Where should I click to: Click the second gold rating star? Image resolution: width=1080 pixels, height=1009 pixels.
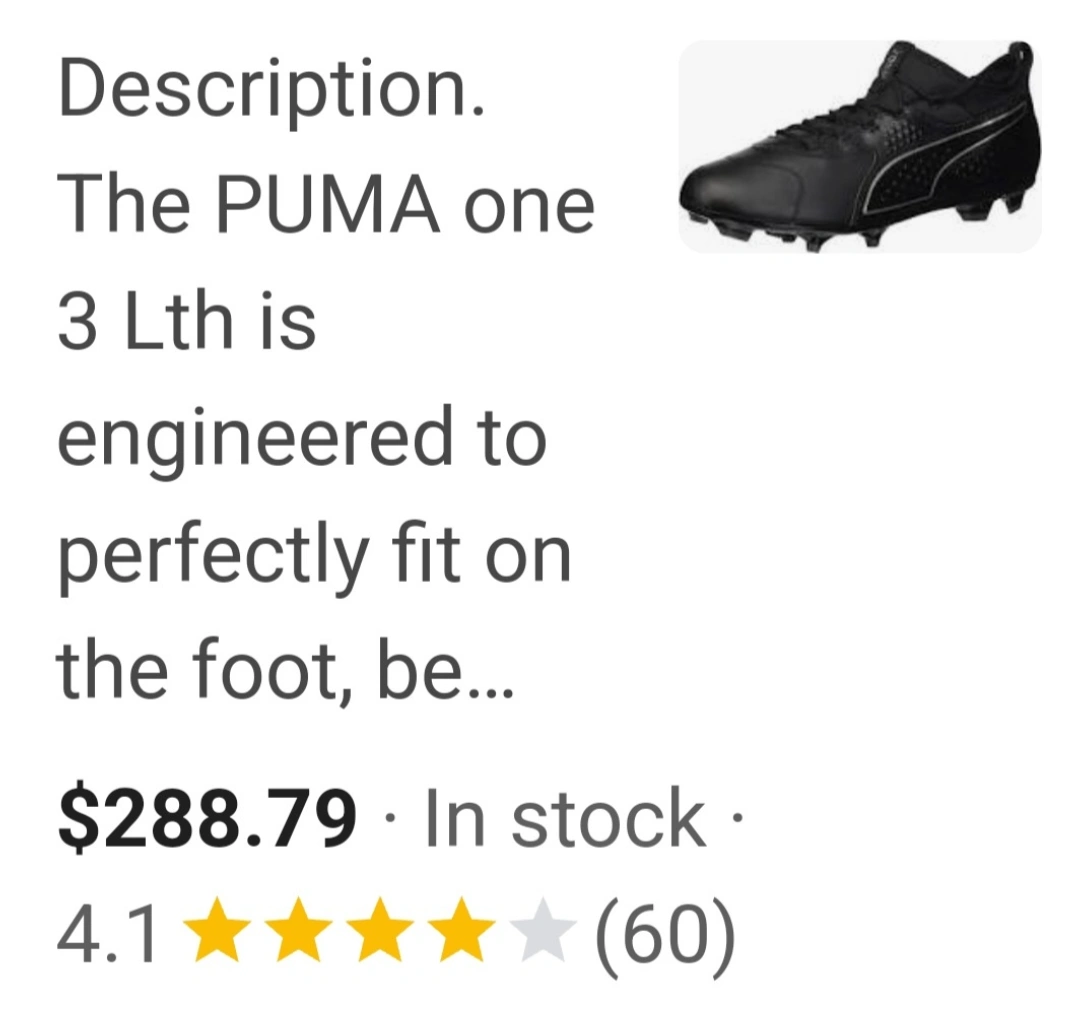[298, 930]
